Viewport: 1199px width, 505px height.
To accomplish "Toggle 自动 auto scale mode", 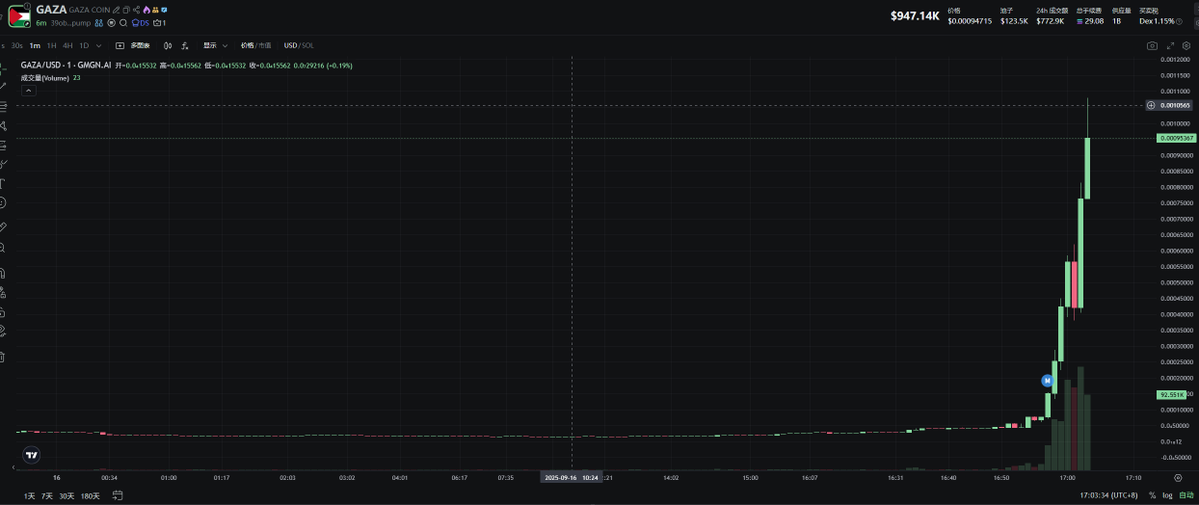I will tap(1185, 496).
